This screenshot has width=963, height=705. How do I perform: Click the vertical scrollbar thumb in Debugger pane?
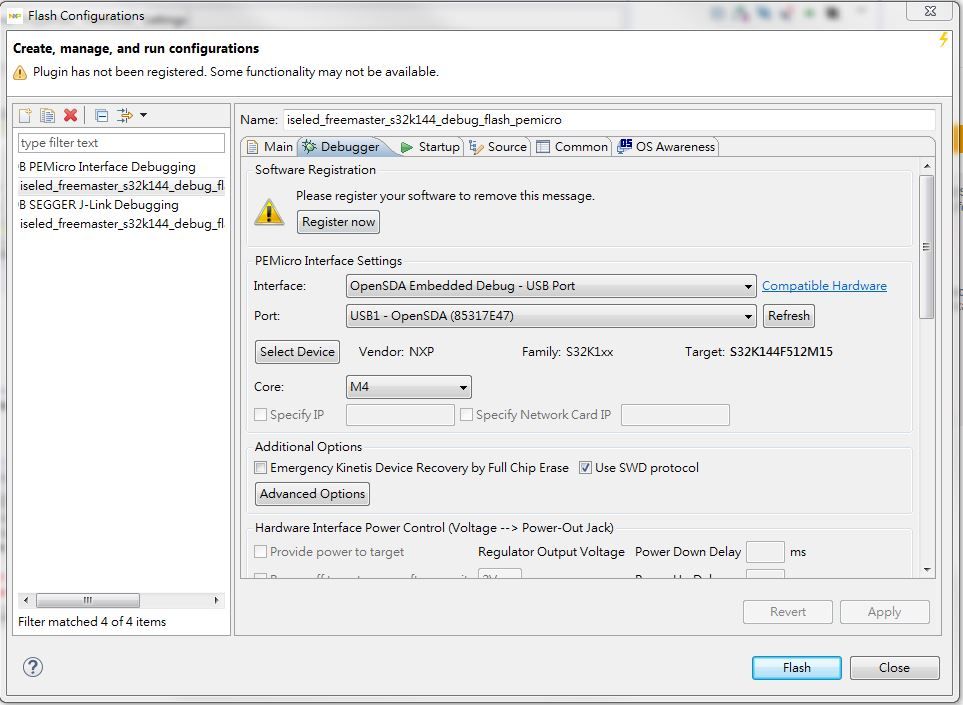click(x=926, y=246)
